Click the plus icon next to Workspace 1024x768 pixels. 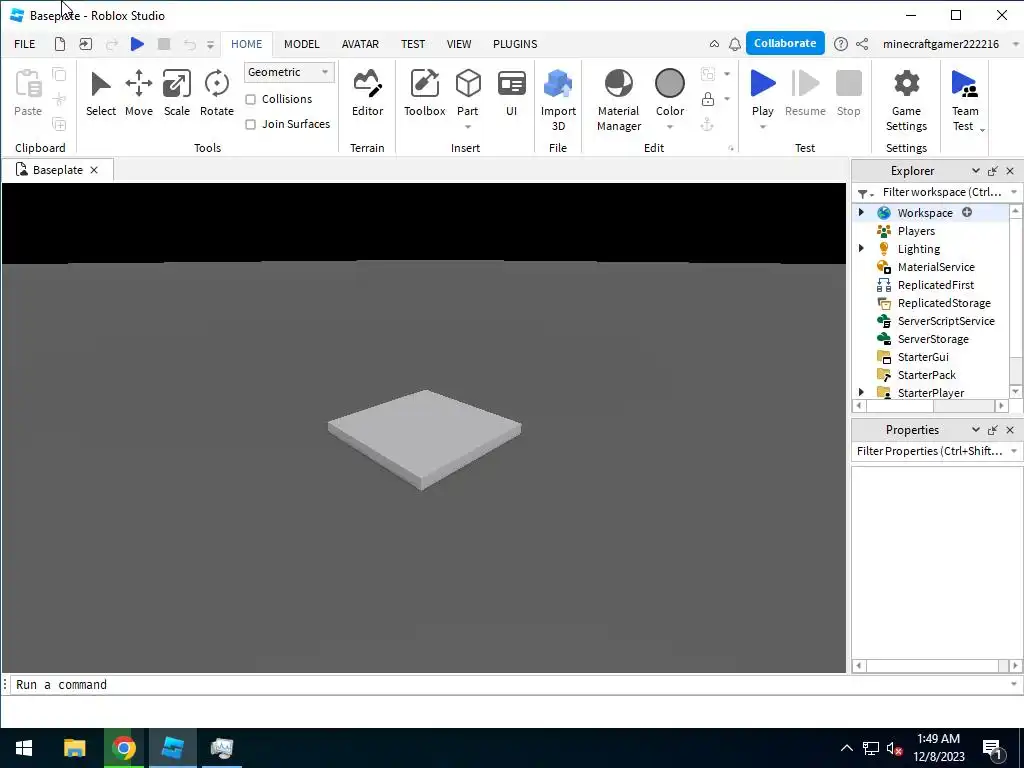click(967, 212)
